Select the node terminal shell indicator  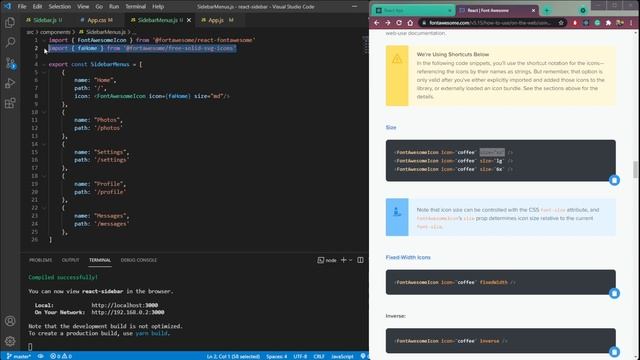point(327,260)
